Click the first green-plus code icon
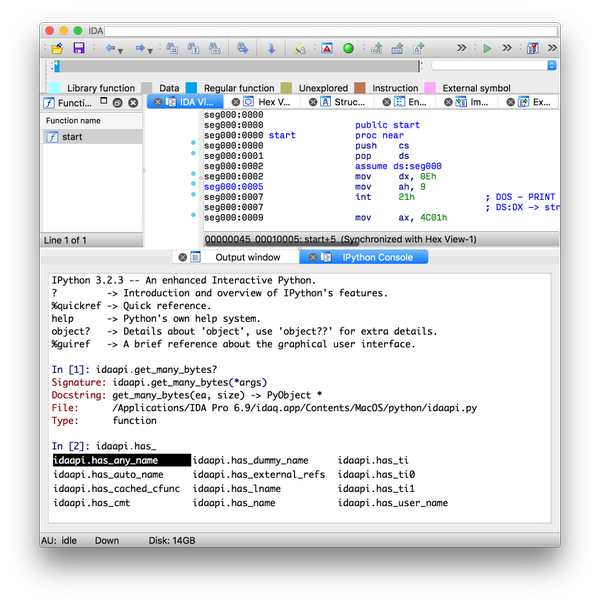 coord(376,48)
